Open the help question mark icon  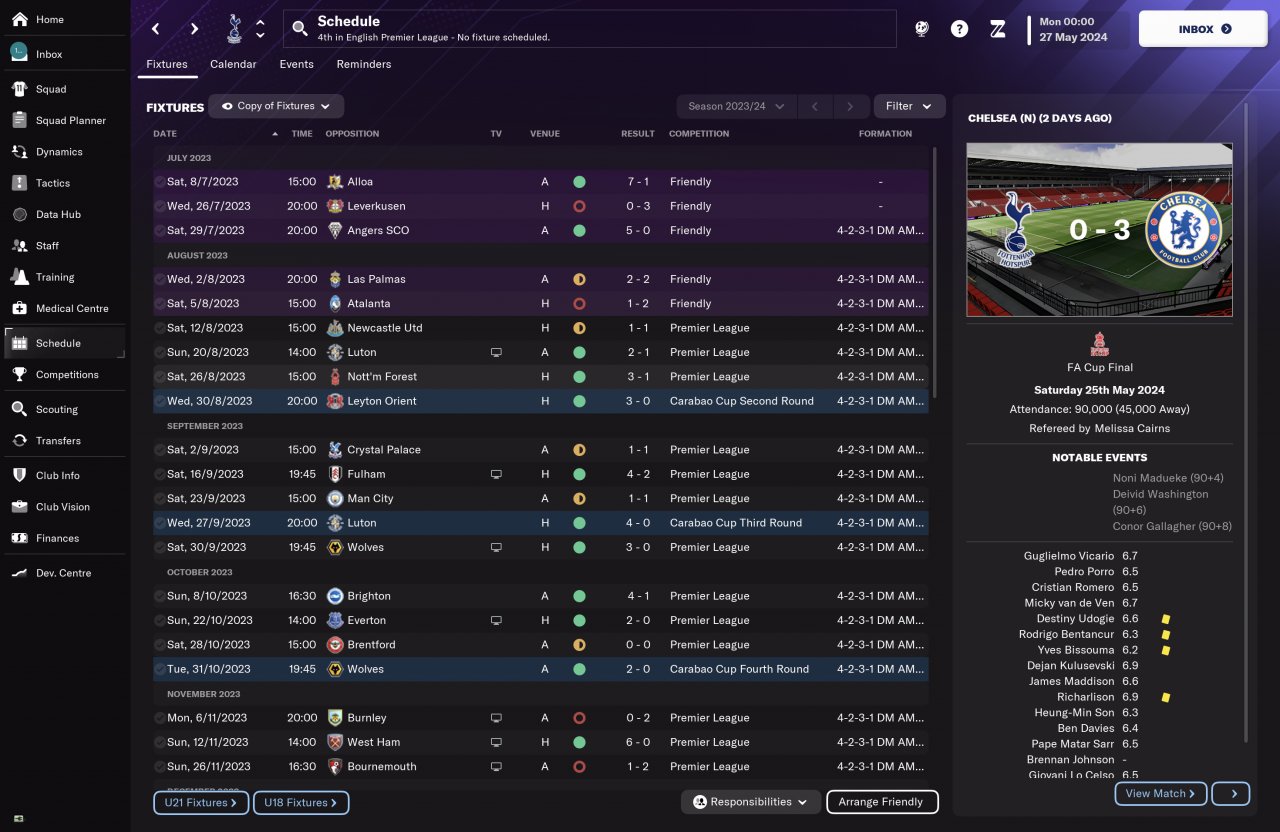pyautogui.click(x=959, y=29)
